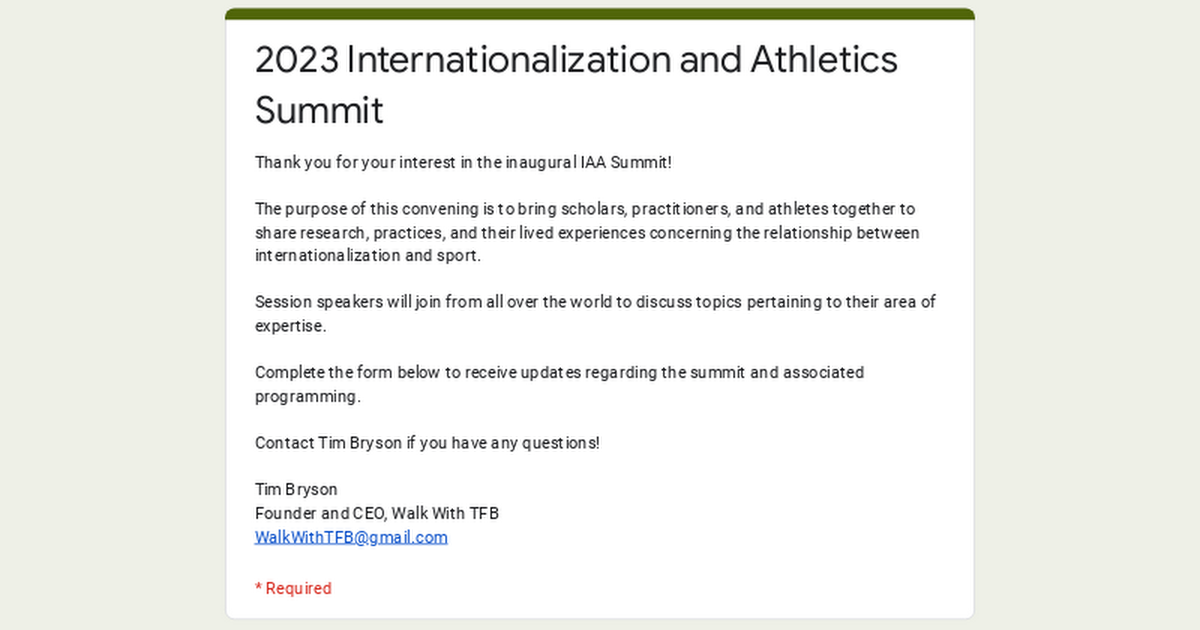Click the green header bar atop the form
The height and width of the screenshot is (630, 1200).
[x=600, y=14]
